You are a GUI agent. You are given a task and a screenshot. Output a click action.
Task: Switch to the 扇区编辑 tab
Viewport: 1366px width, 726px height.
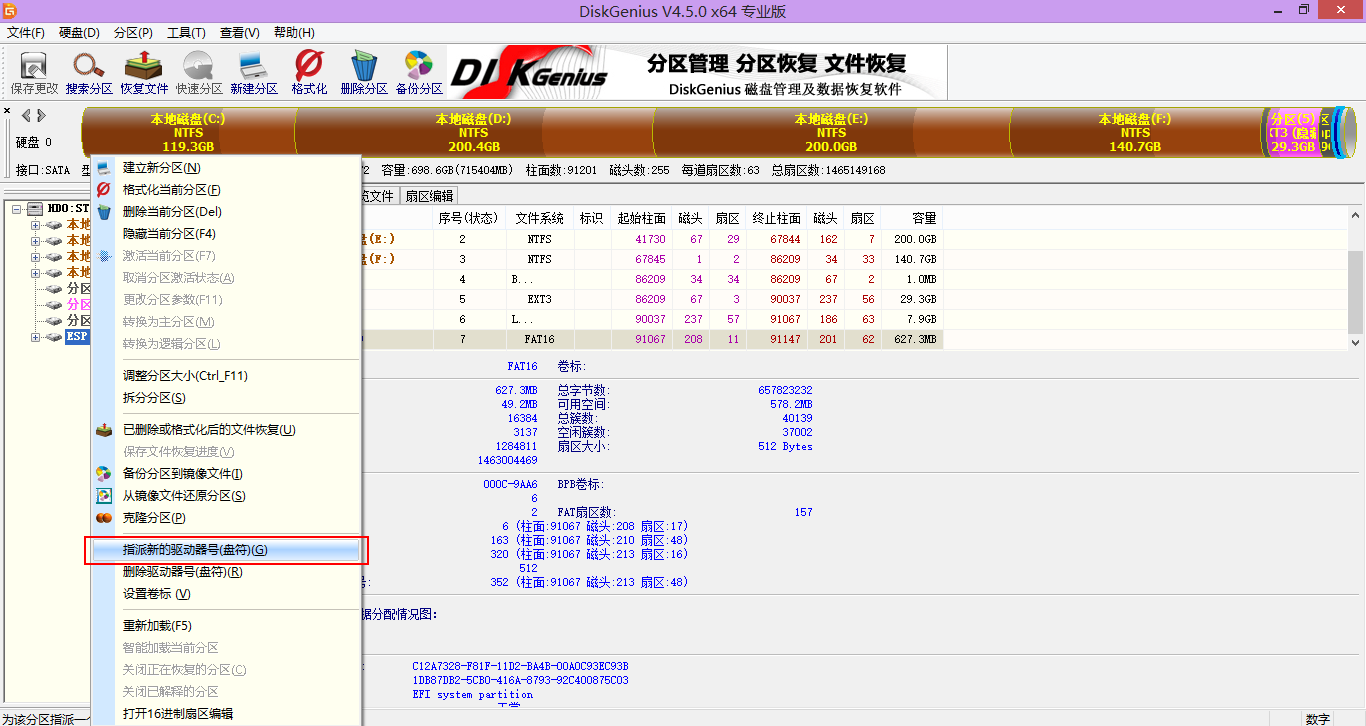point(428,196)
